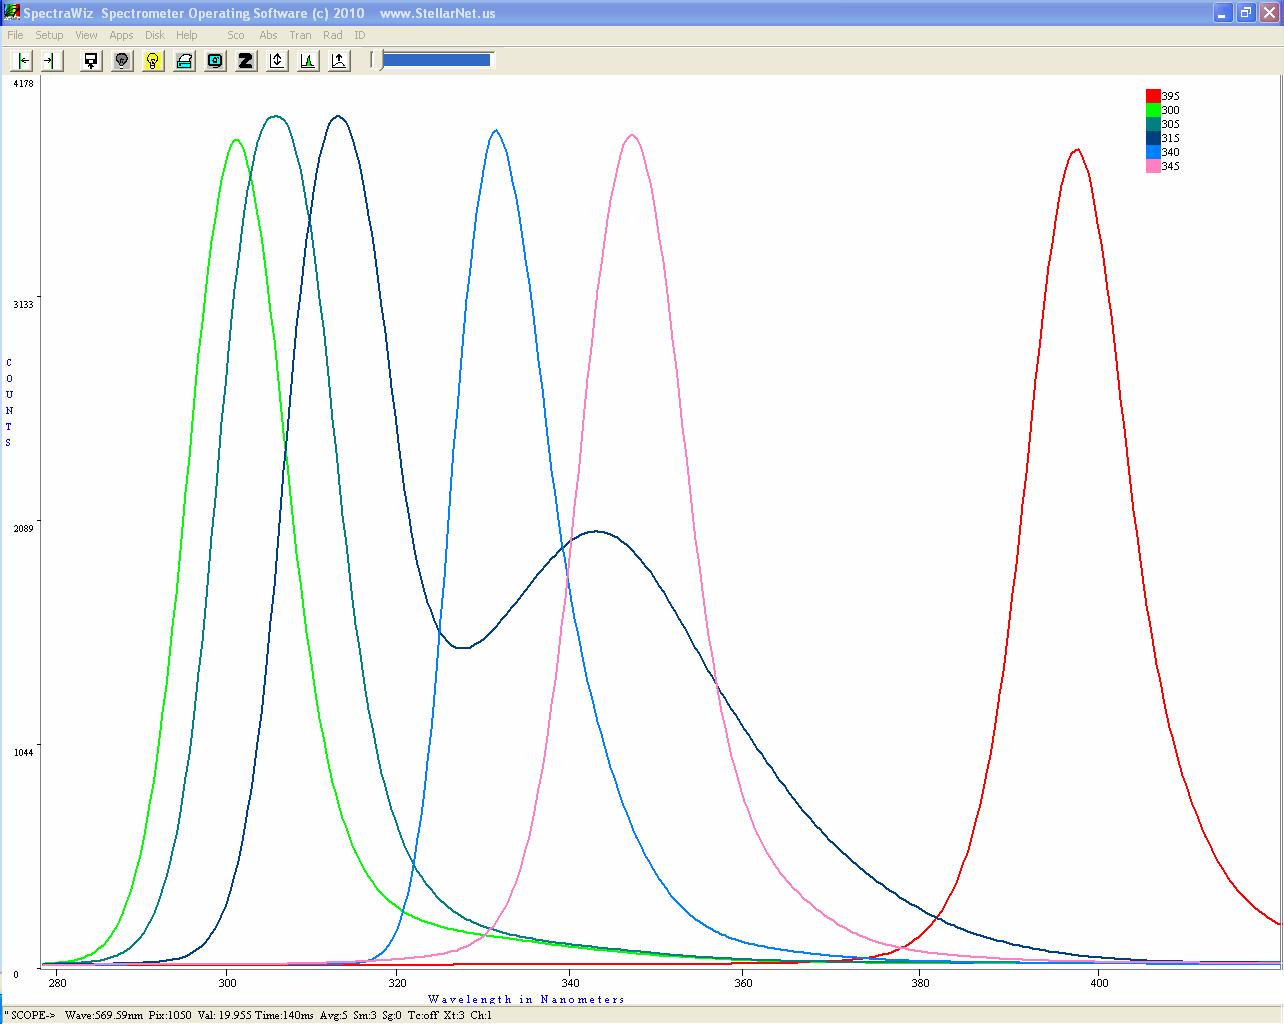The height and width of the screenshot is (1024, 1284).
Task: Click the left cursor arrow toolbar icon
Action: click(22, 61)
